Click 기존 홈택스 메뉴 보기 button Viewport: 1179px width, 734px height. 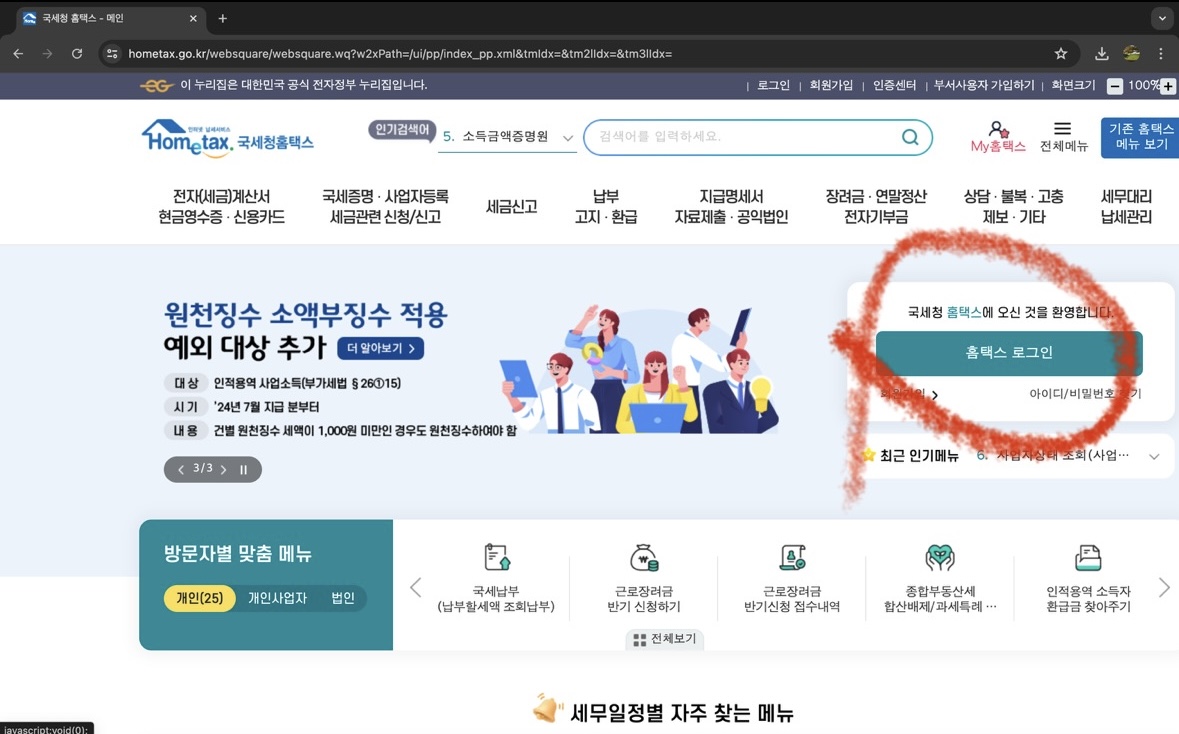[1140, 138]
